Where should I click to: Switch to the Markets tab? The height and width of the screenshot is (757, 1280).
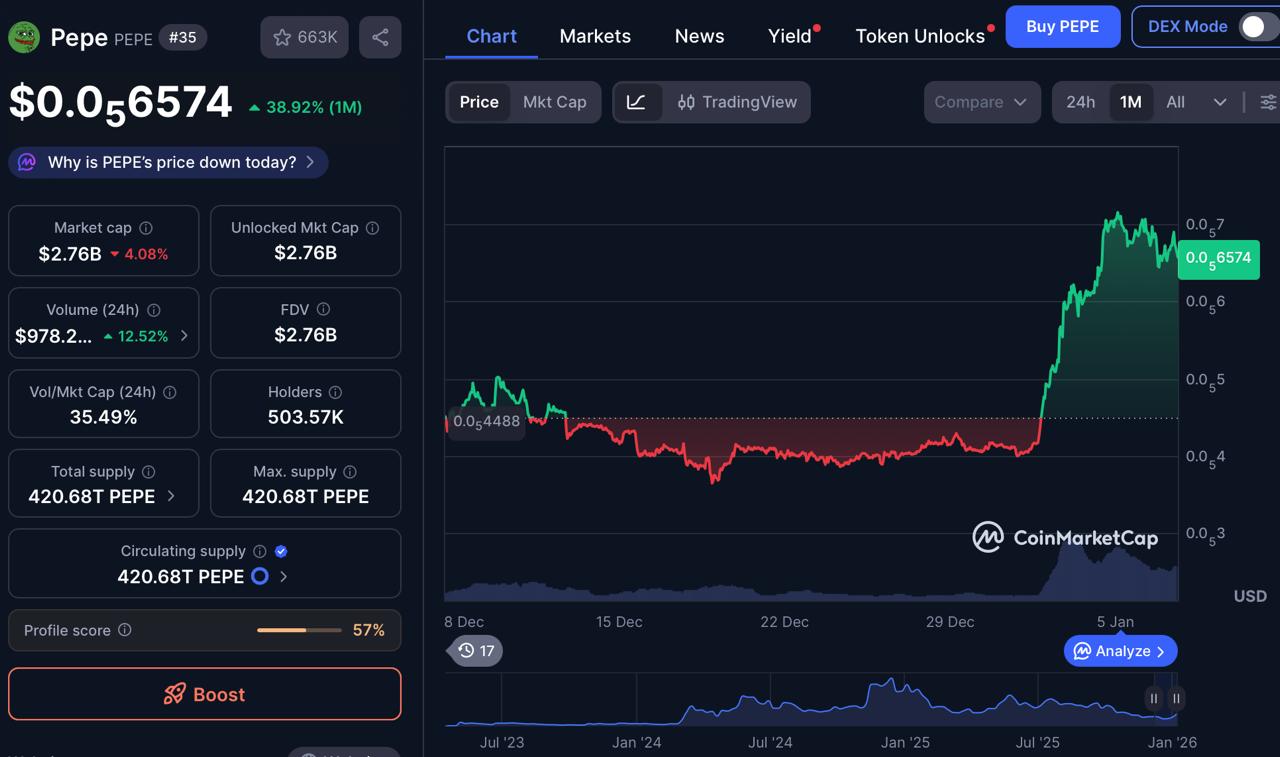tap(595, 35)
